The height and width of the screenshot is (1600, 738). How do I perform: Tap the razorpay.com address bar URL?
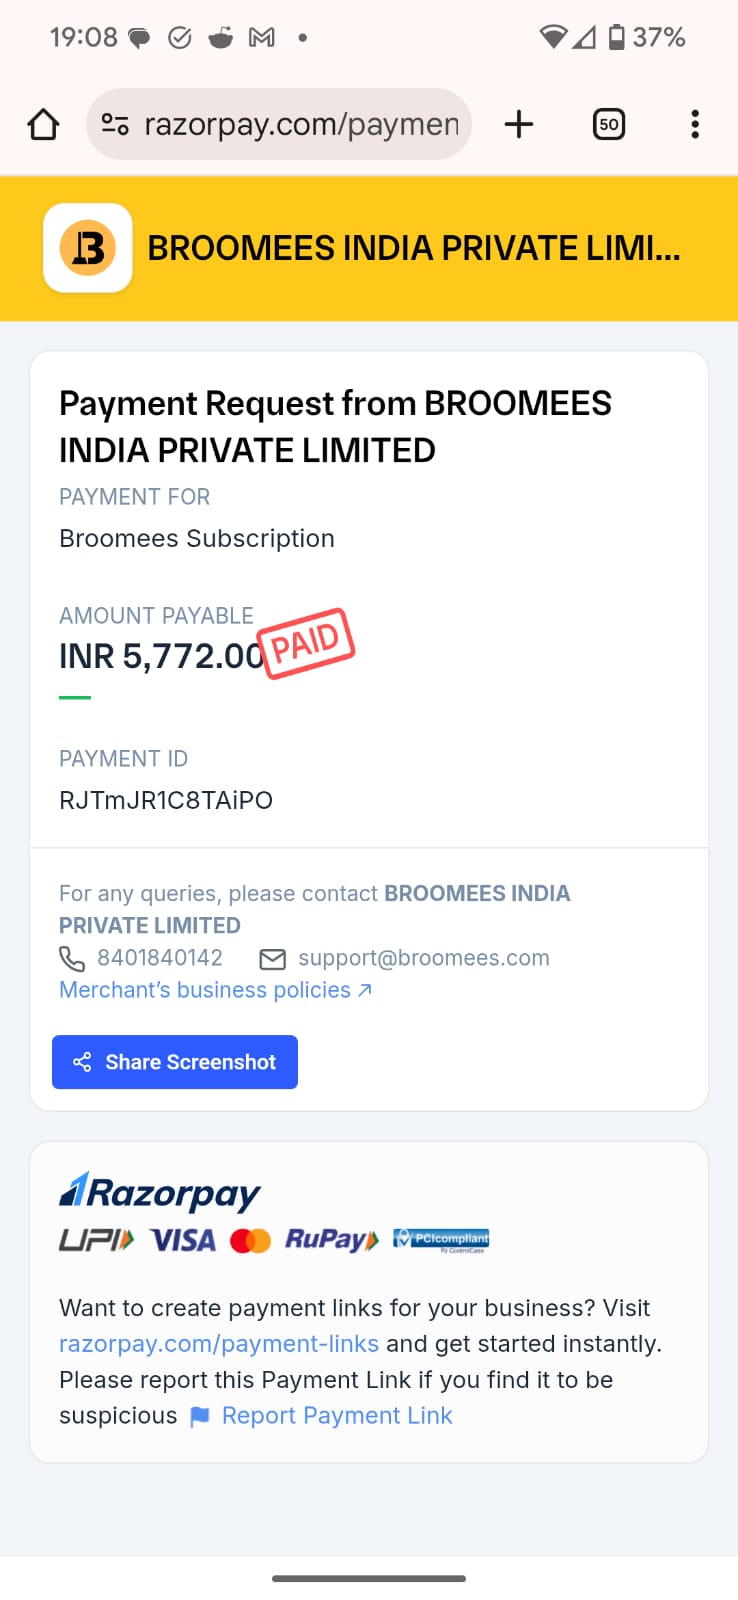point(301,124)
